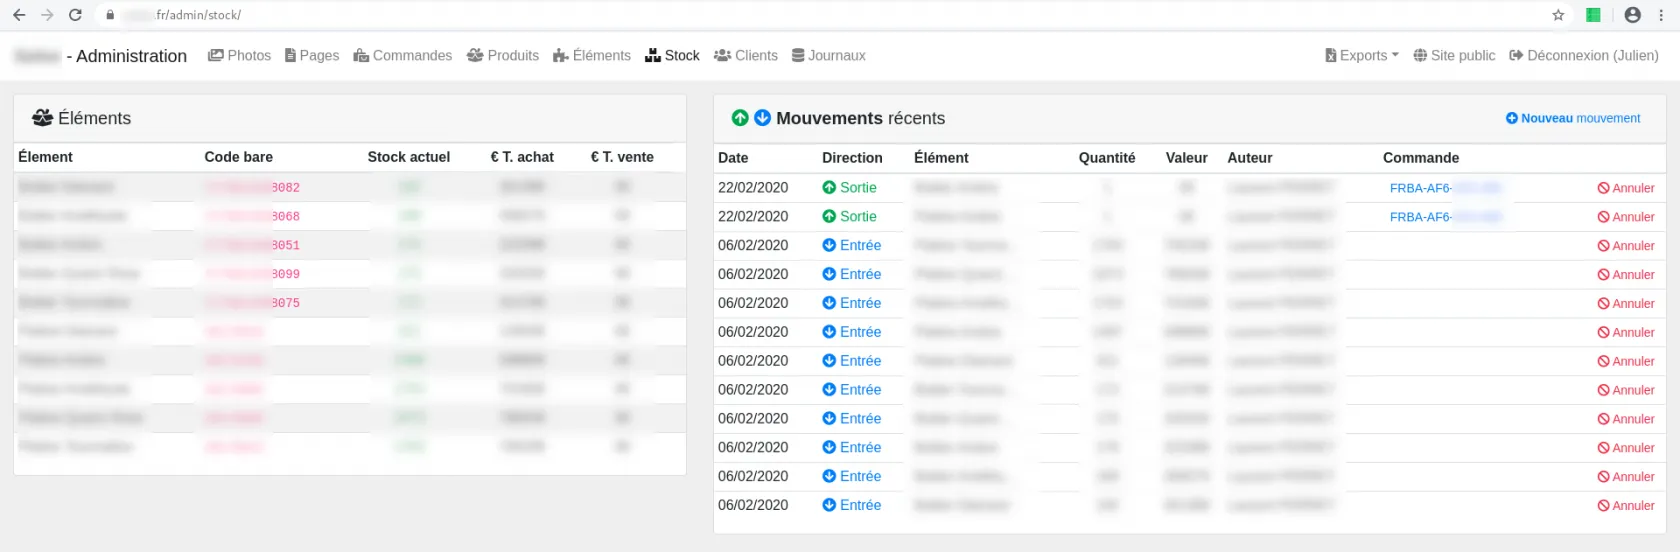
Task: Open the Produits section
Action: tap(503, 56)
